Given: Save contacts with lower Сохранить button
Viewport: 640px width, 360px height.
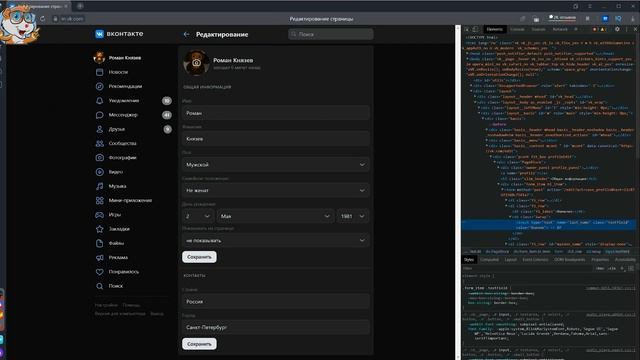Looking at the screenshot, I should 199,344.
